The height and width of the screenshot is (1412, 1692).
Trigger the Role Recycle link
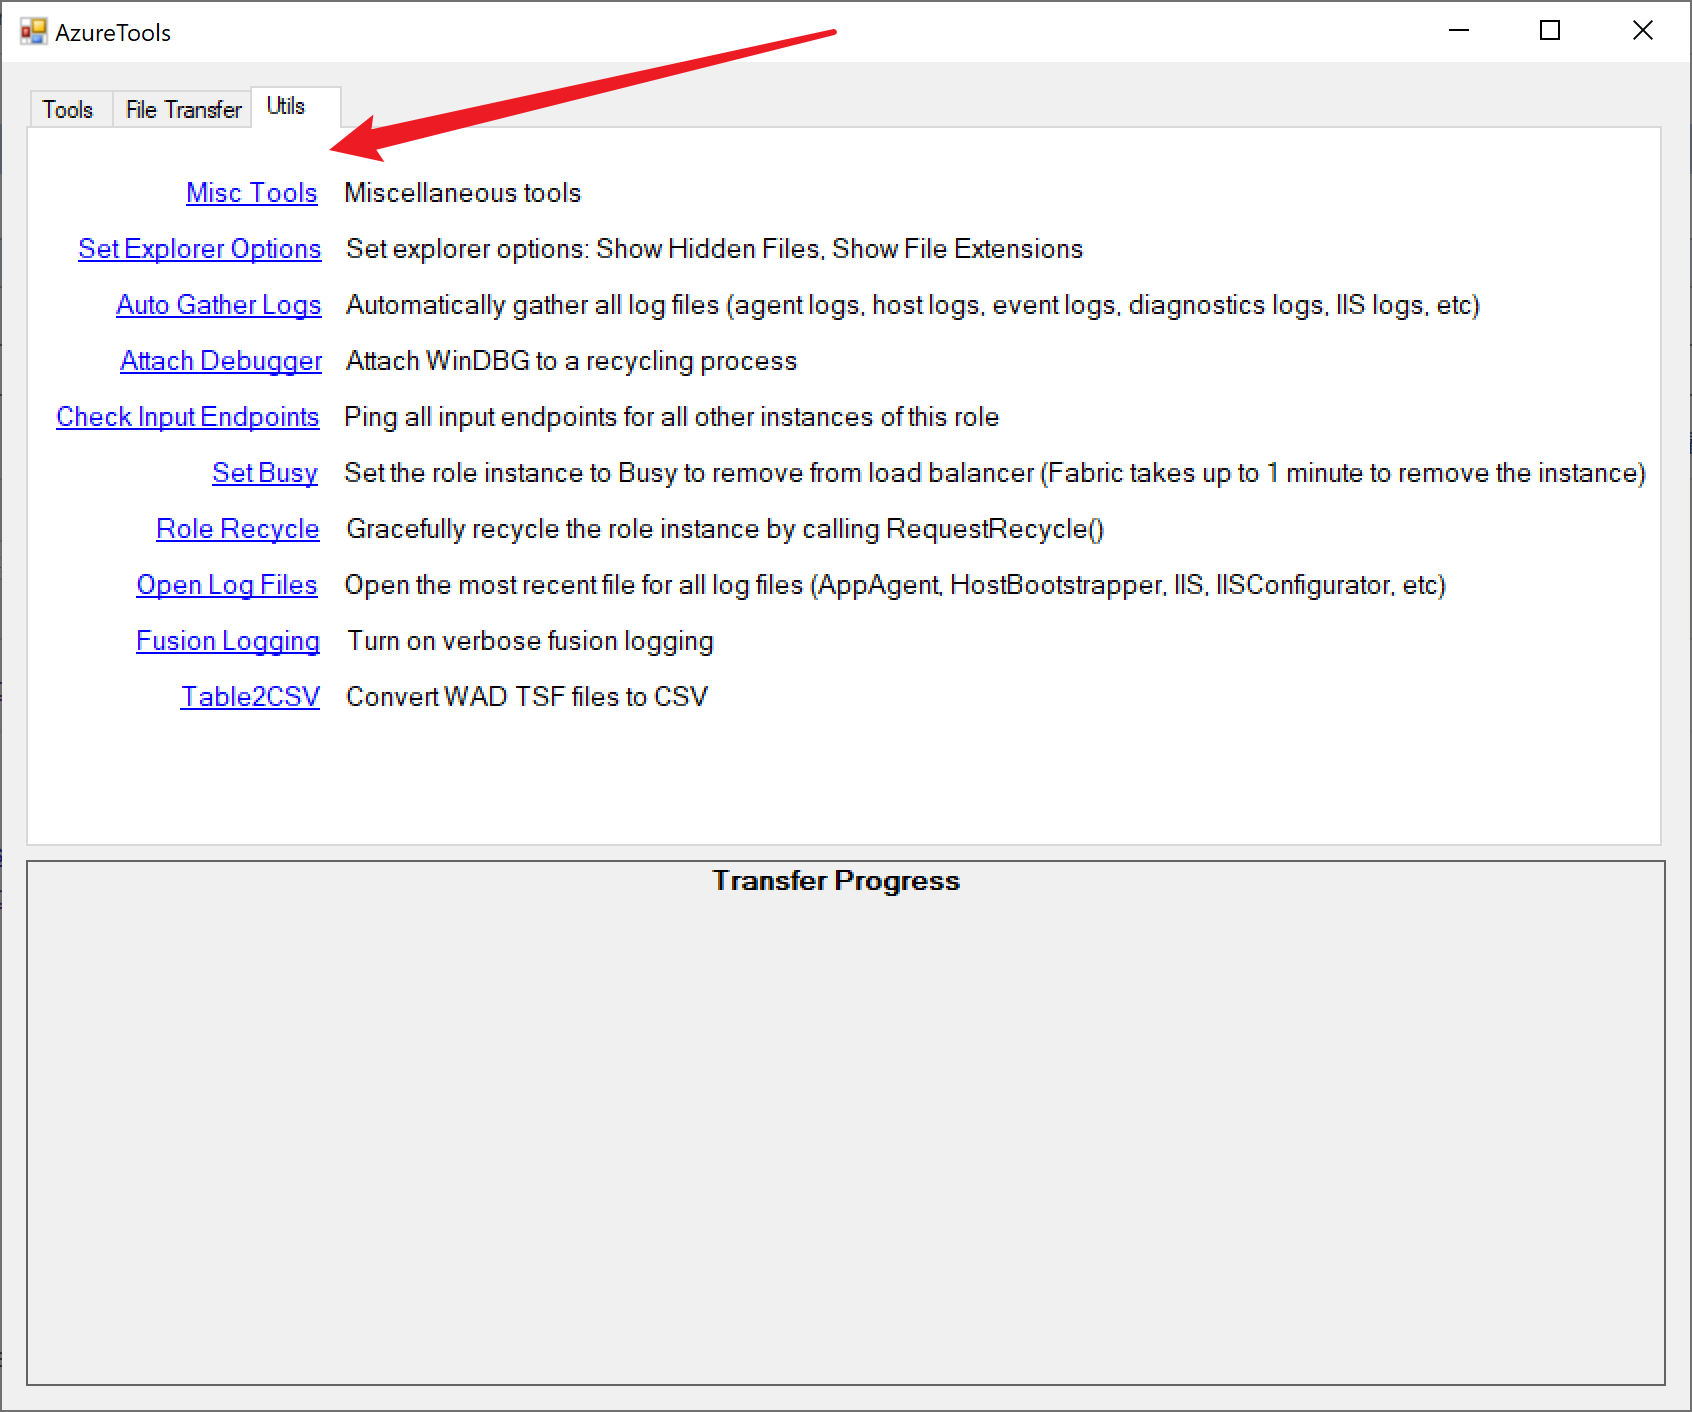click(x=238, y=529)
